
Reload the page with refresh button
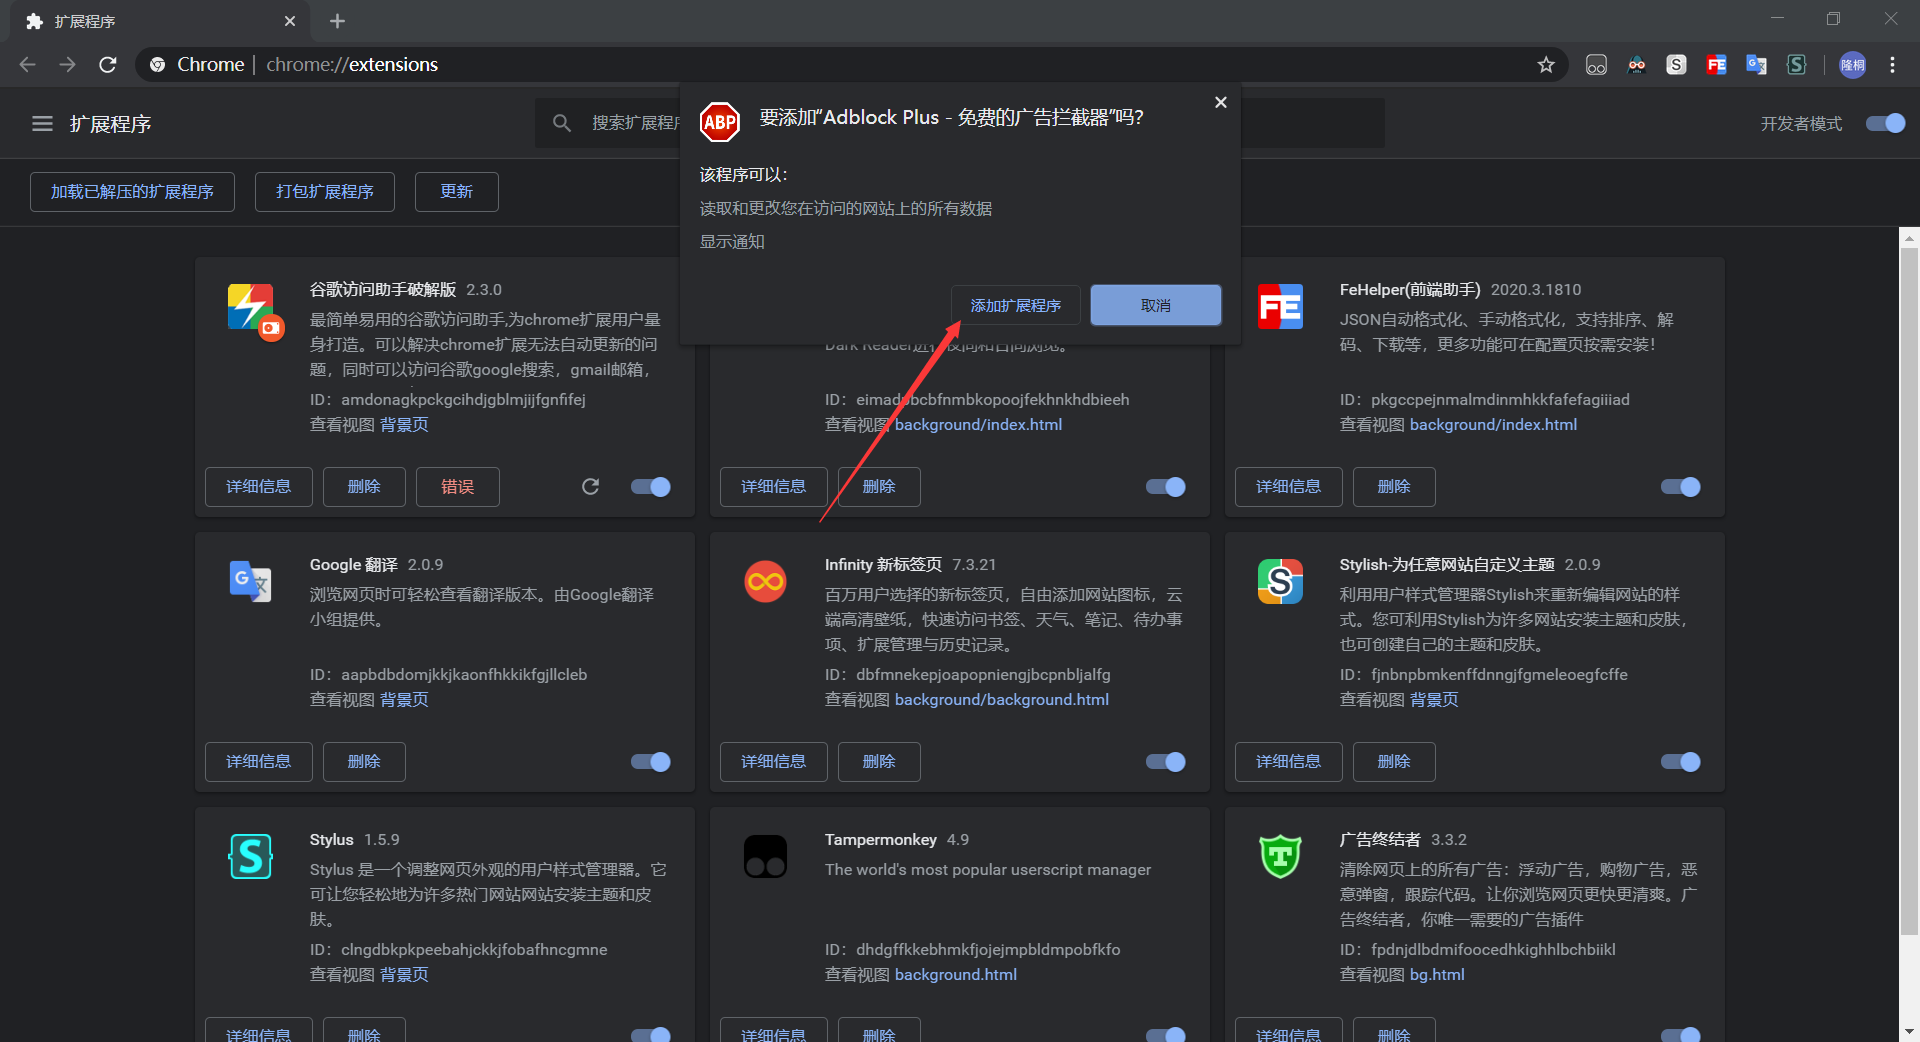(x=108, y=65)
